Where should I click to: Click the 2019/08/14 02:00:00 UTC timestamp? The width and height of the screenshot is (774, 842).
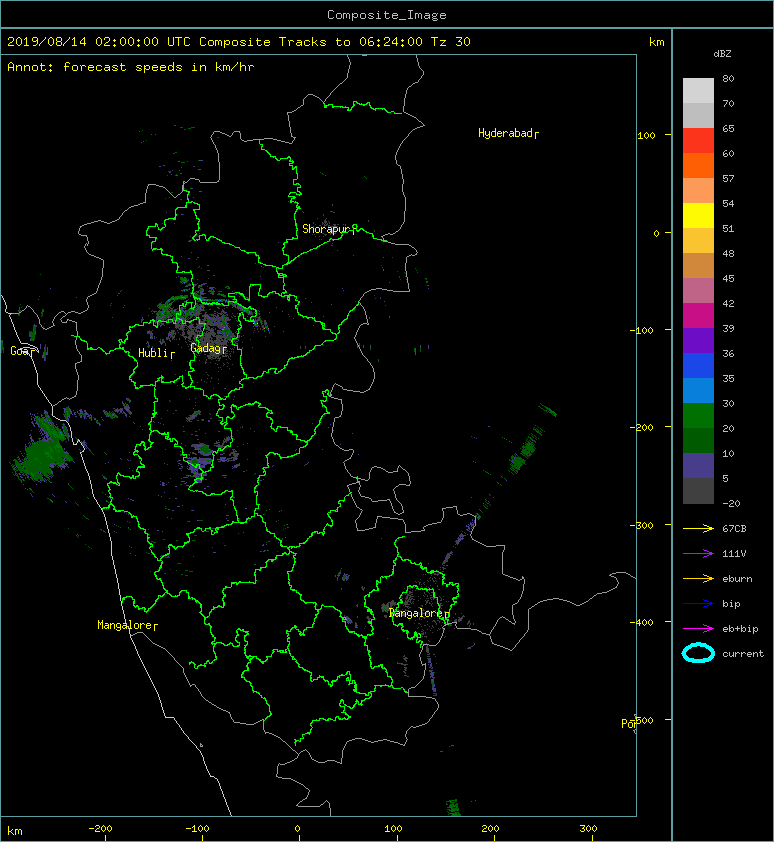99,42
